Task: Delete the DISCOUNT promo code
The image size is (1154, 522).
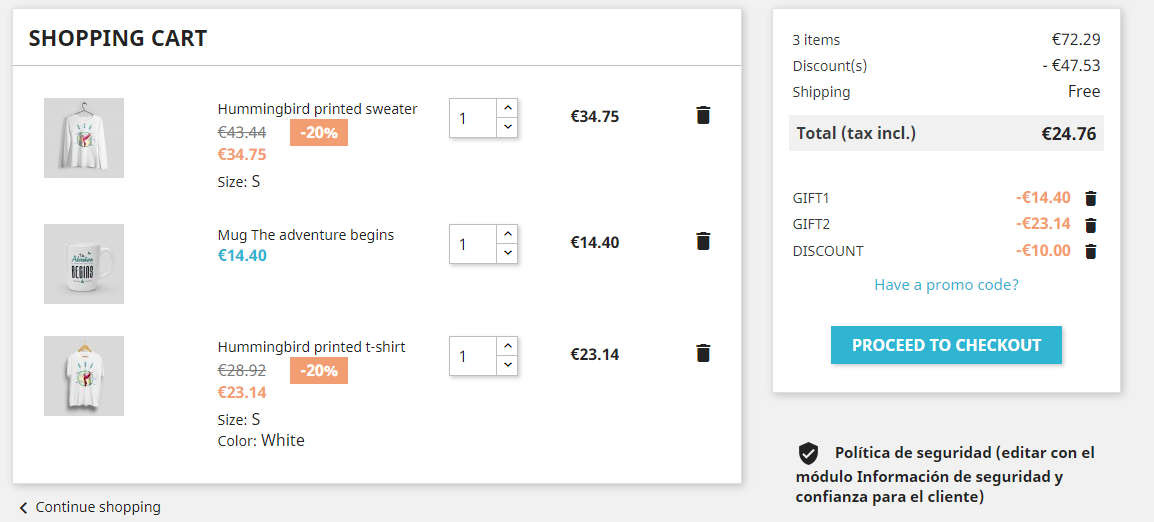Action: tap(1091, 251)
